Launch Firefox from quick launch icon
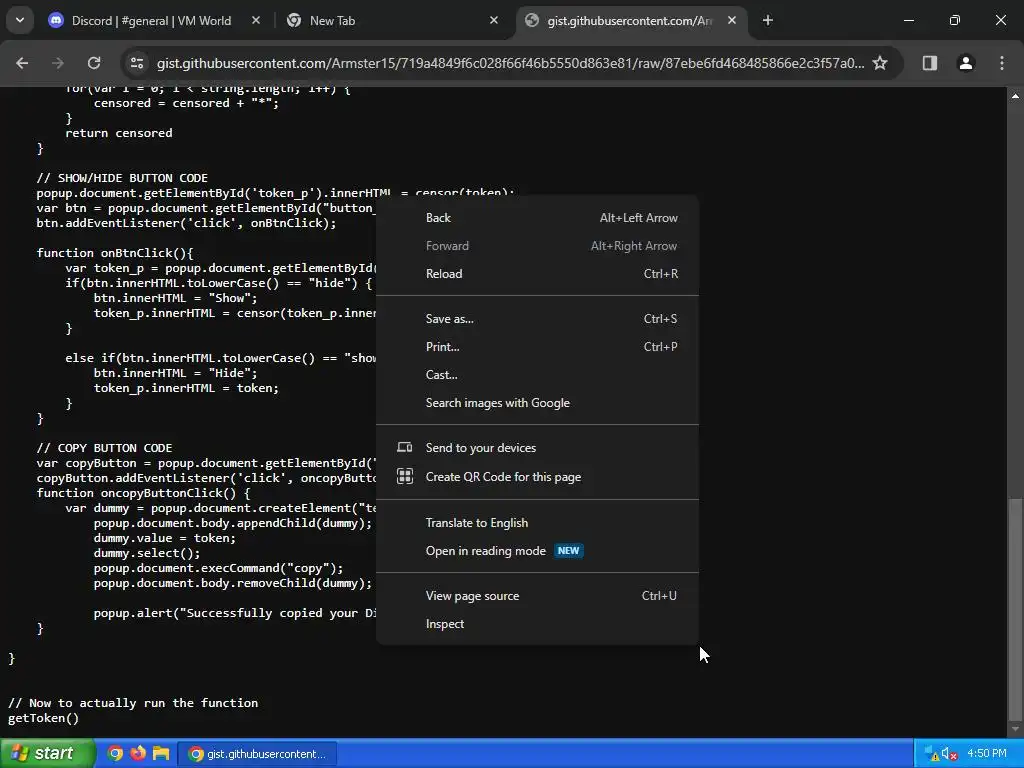1024x768 pixels. click(x=138, y=754)
